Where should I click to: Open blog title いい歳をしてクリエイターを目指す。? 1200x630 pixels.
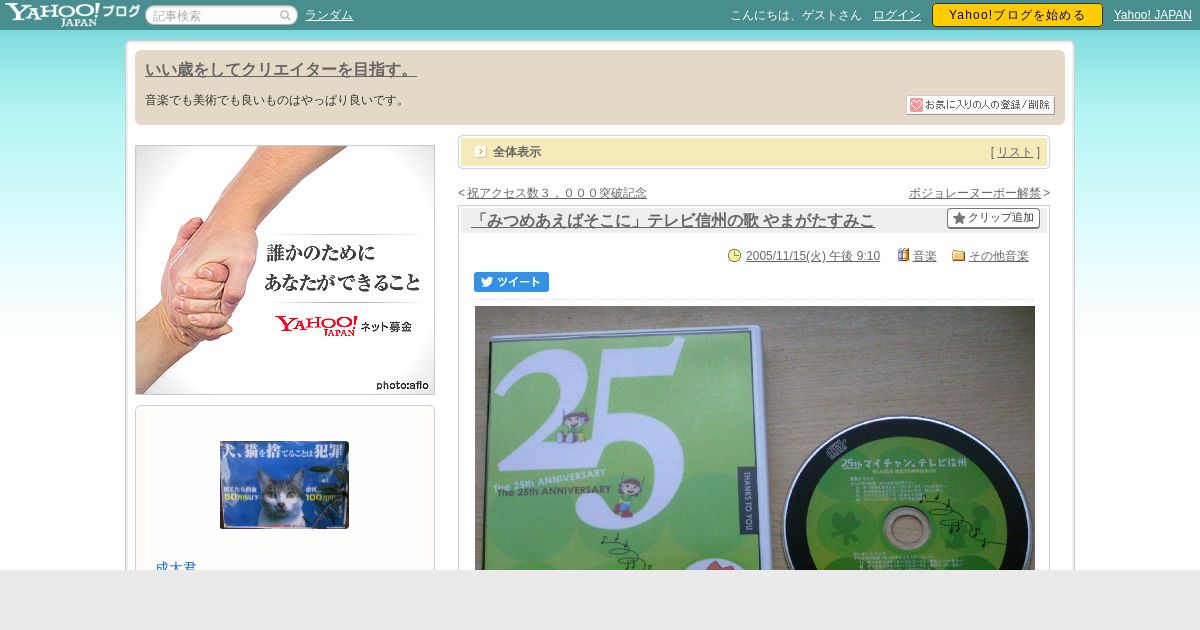281,70
